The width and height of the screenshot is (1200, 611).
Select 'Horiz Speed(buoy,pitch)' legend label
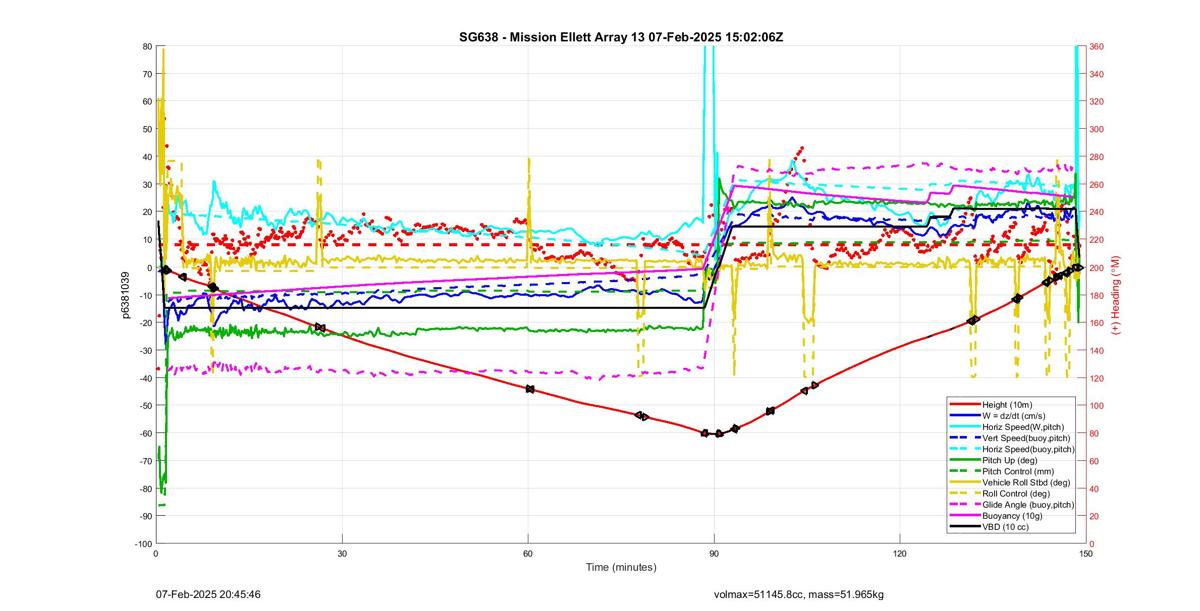pyautogui.click(x=1029, y=449)
